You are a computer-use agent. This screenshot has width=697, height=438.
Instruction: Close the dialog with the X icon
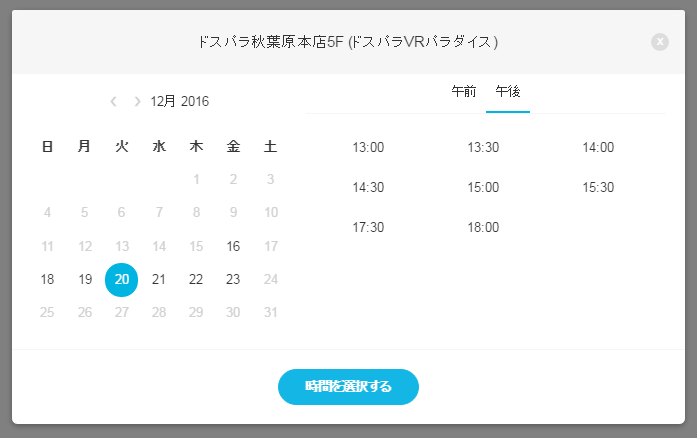660,42
